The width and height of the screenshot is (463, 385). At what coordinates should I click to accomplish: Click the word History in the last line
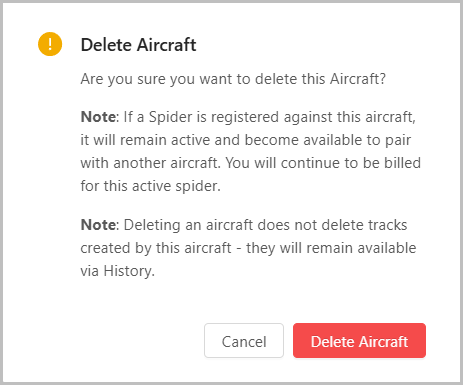point(127,271)
